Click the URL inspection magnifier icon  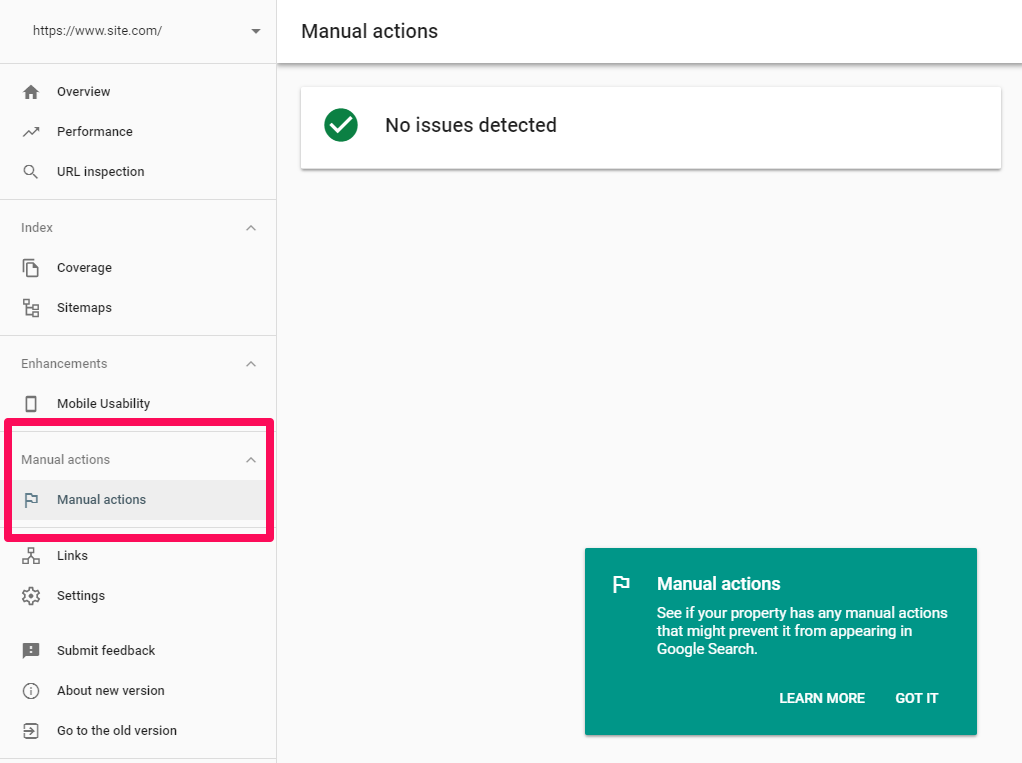[31, 172]
